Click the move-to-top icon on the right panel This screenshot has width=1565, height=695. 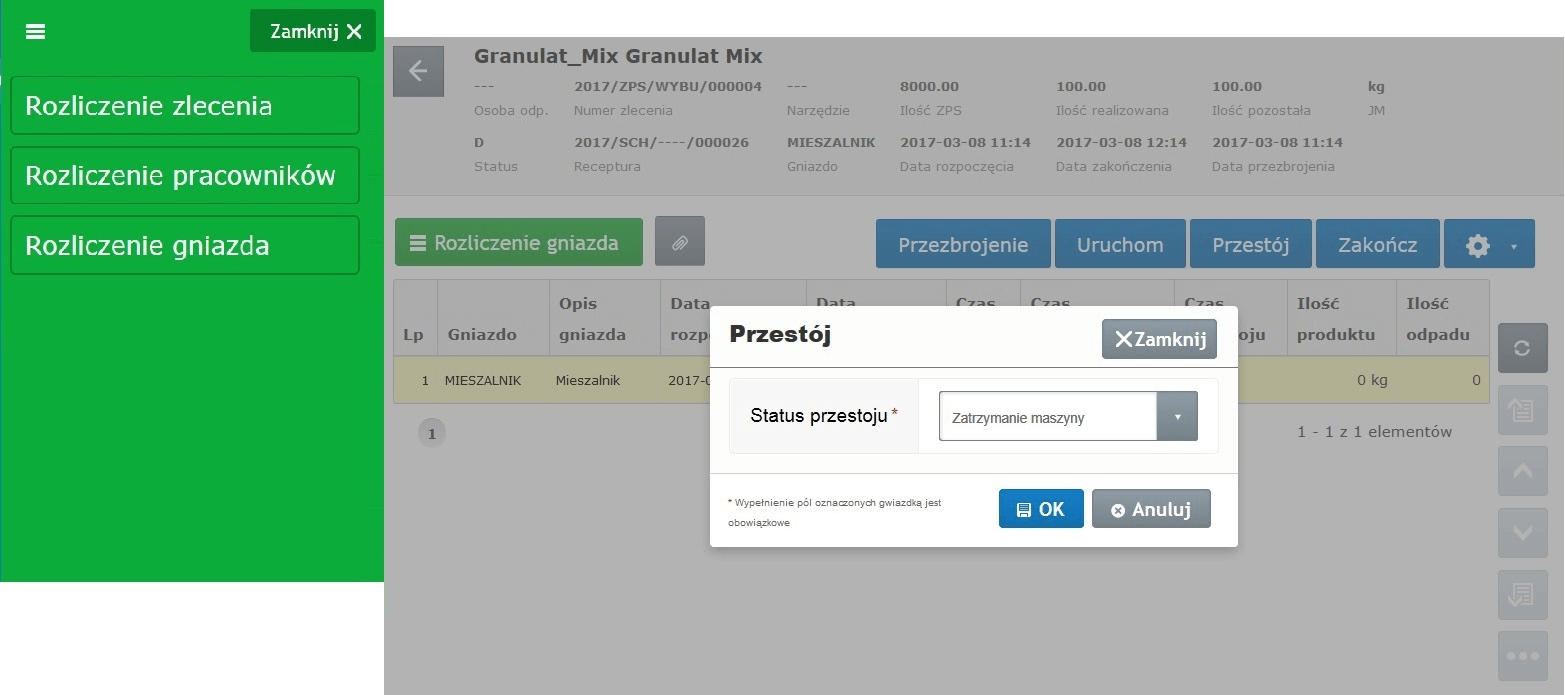click(x=1522, y=411)
